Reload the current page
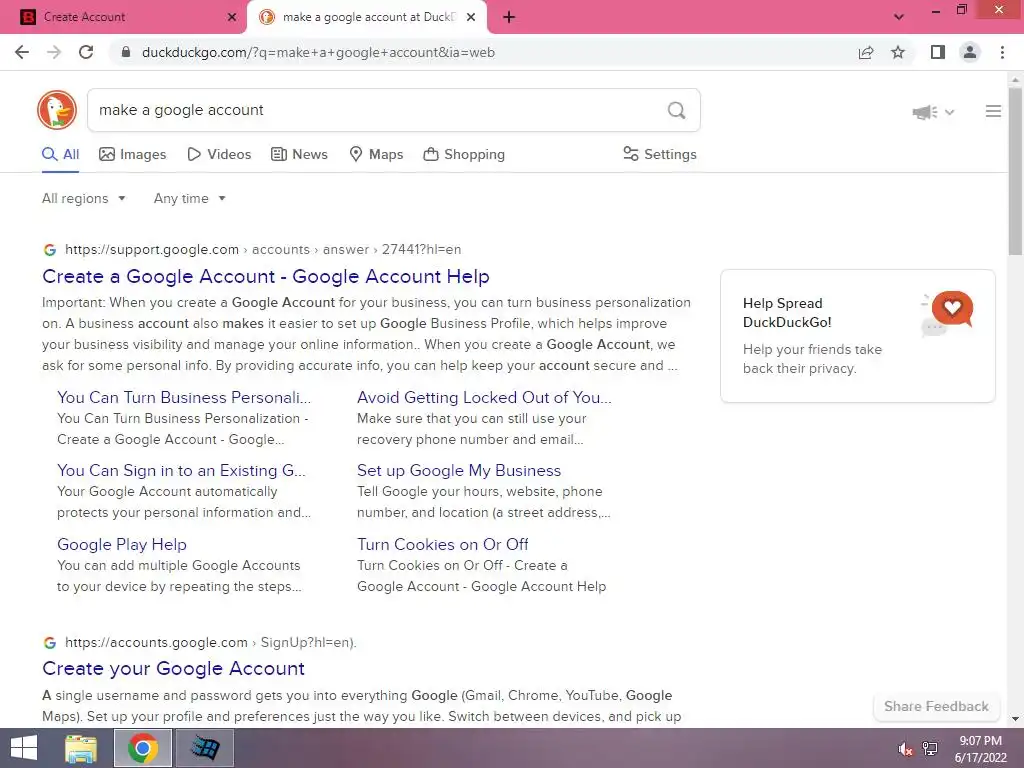 tap(86, 52)
